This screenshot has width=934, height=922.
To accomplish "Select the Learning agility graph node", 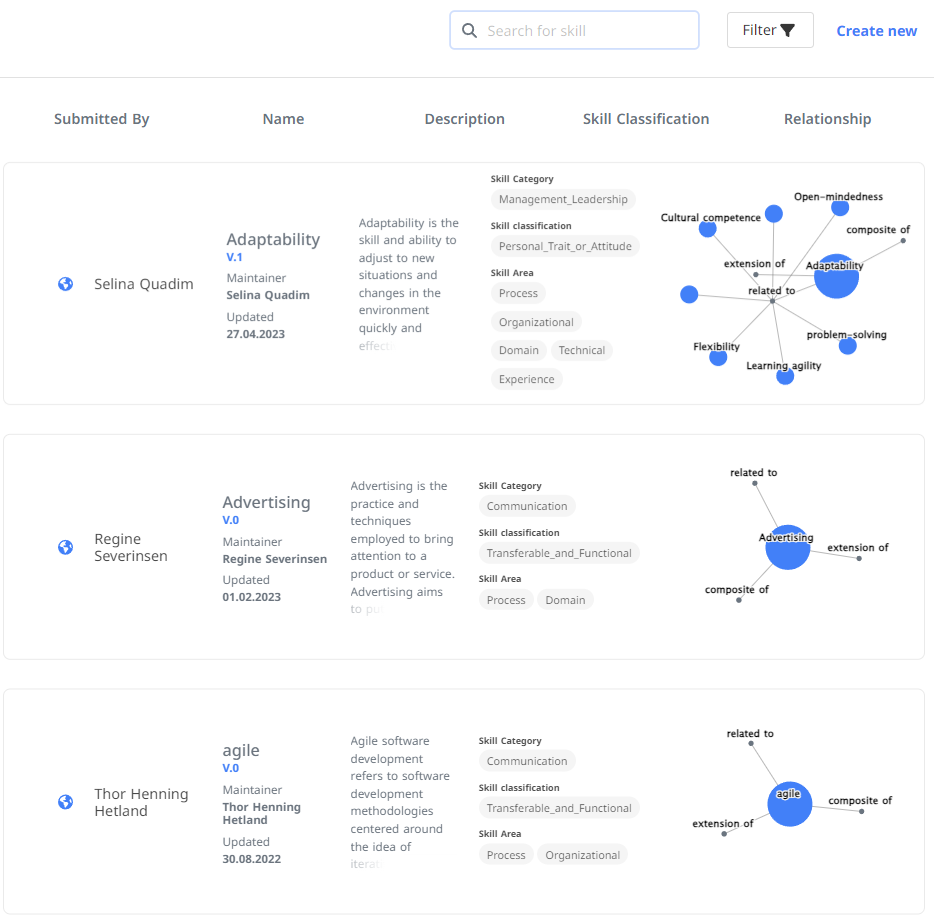I will pyautogui.click(x=785, y=376).
